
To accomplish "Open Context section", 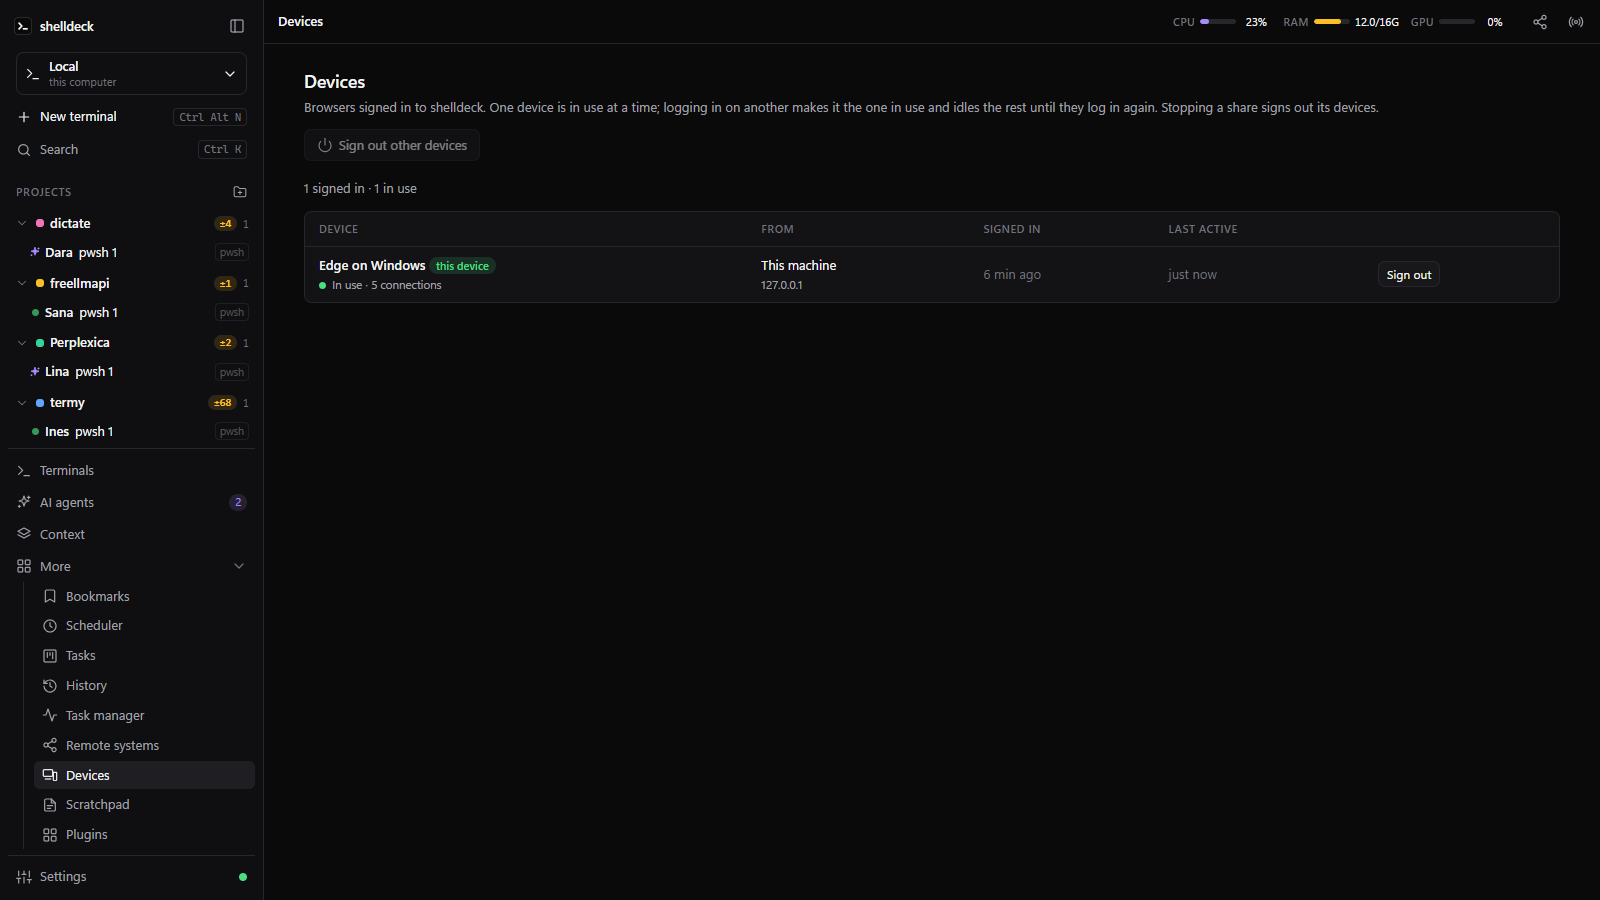I will click(131, 534).
